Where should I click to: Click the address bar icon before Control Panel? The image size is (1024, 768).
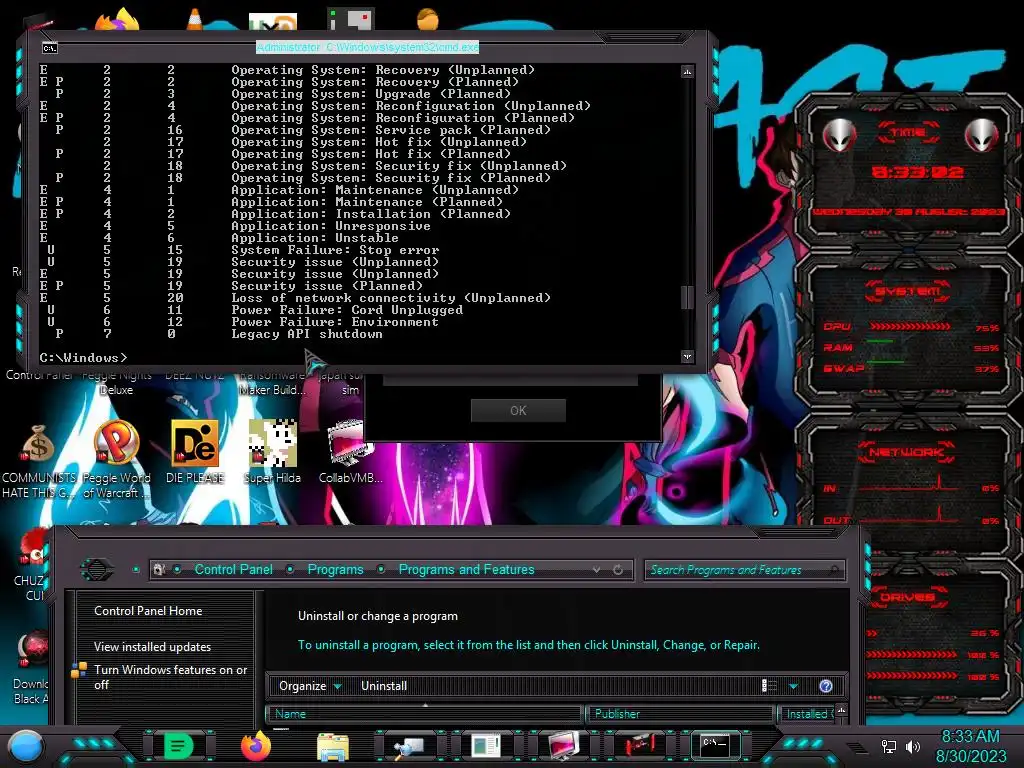(159, 569)
